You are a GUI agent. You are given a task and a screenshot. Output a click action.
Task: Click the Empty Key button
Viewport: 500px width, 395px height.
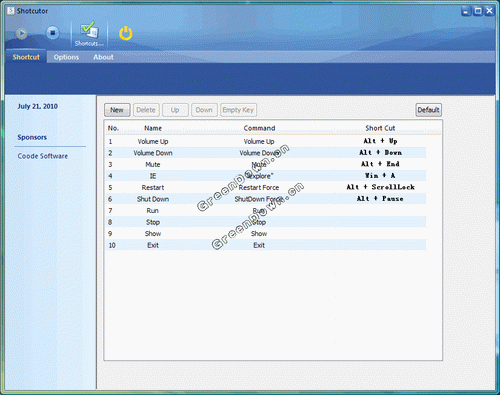click(238, 110)
